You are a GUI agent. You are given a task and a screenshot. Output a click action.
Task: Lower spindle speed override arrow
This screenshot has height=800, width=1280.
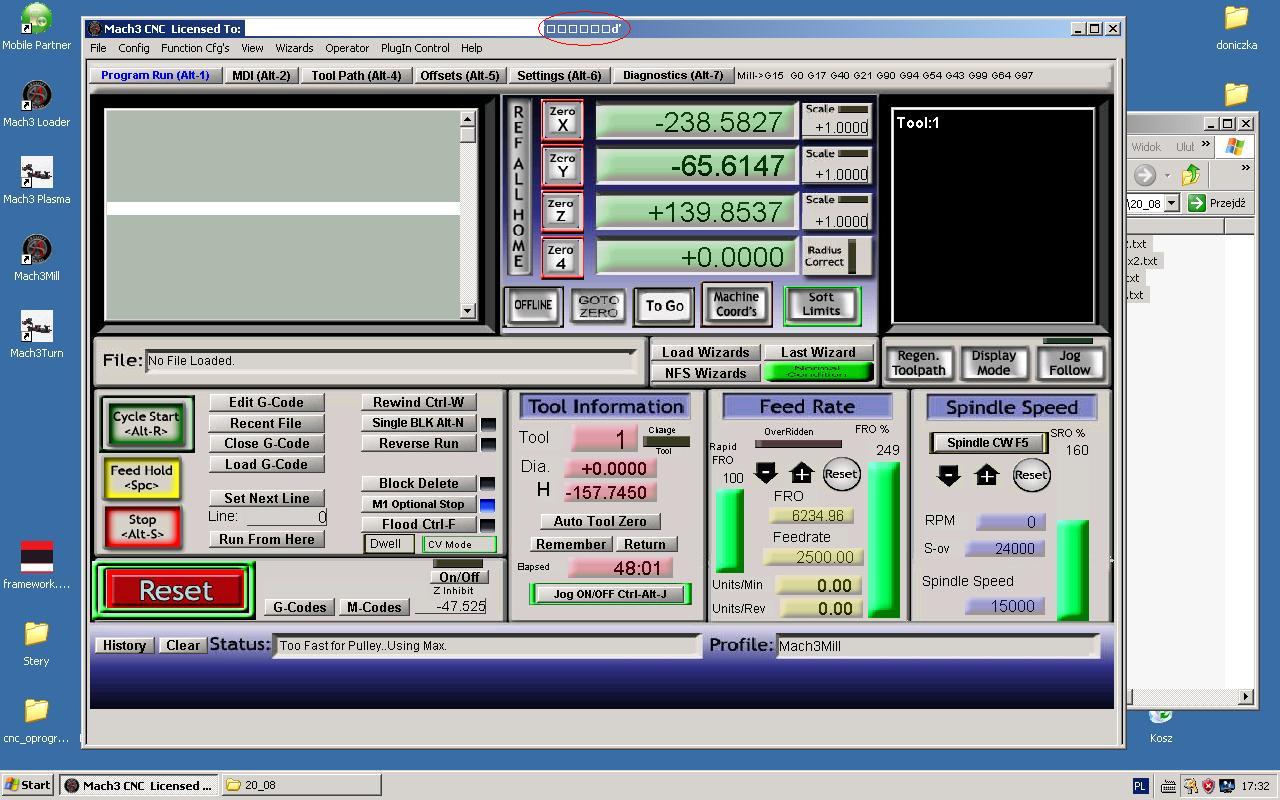tap(949, 475)
